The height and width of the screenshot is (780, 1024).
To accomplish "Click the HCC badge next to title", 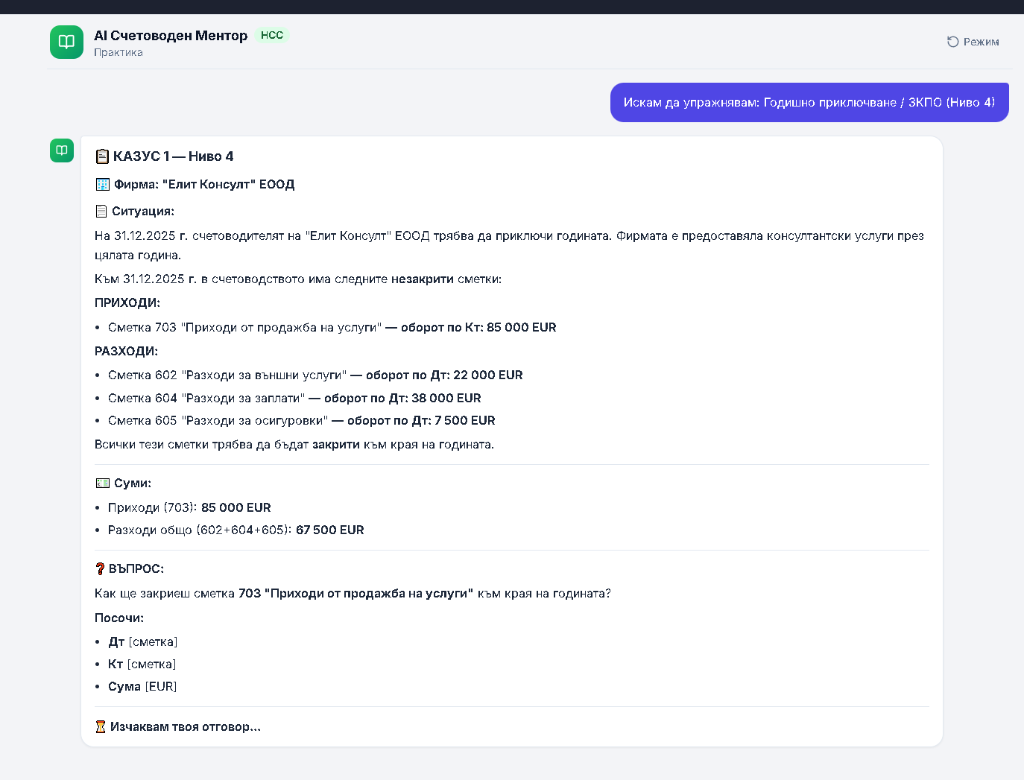I will [272, 35].
